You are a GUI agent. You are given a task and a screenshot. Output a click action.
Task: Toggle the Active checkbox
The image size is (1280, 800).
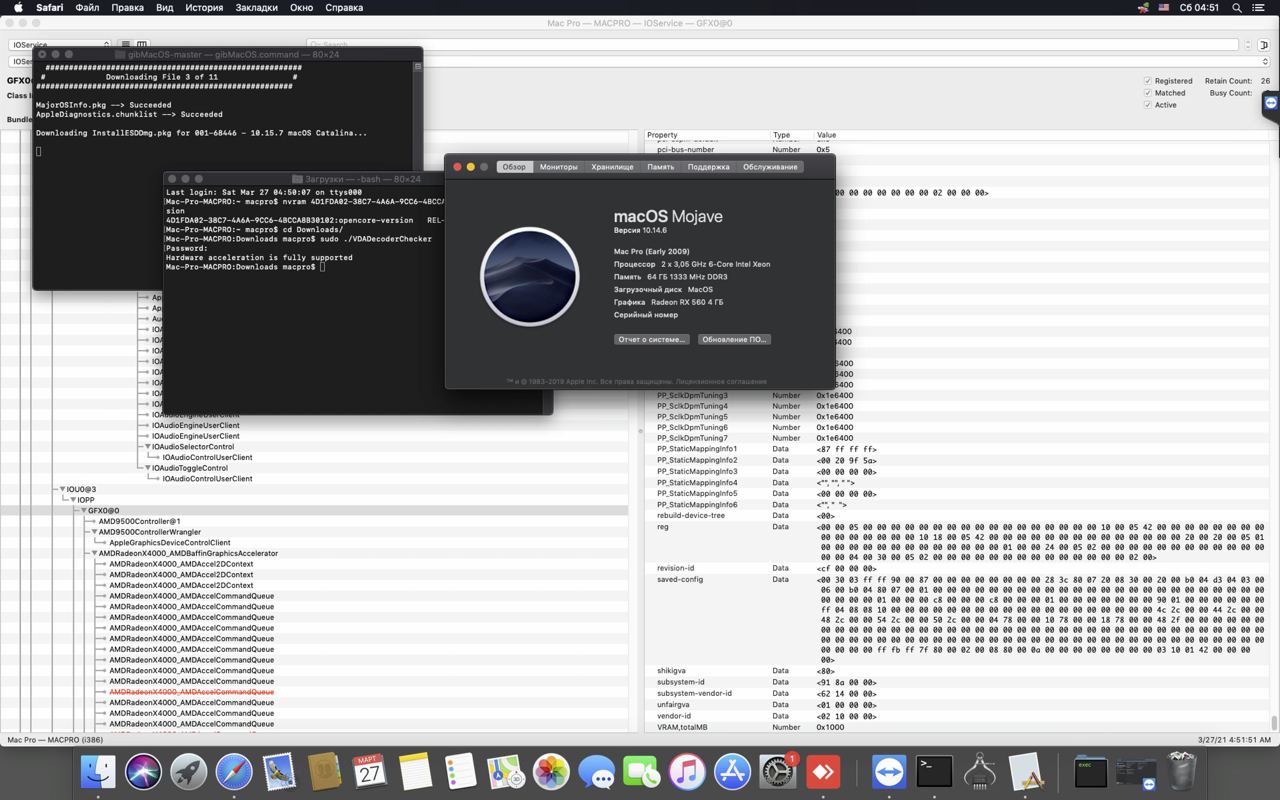click(1147, 105)
